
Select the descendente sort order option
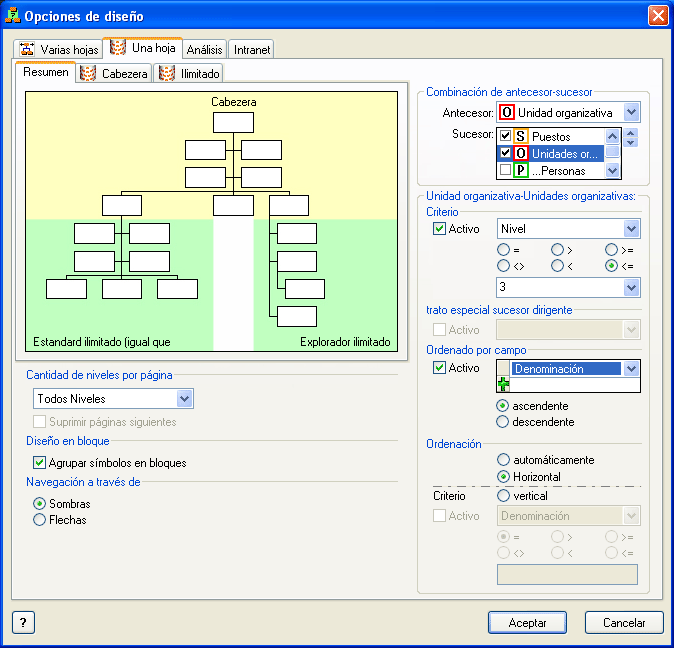coord(503,422)
